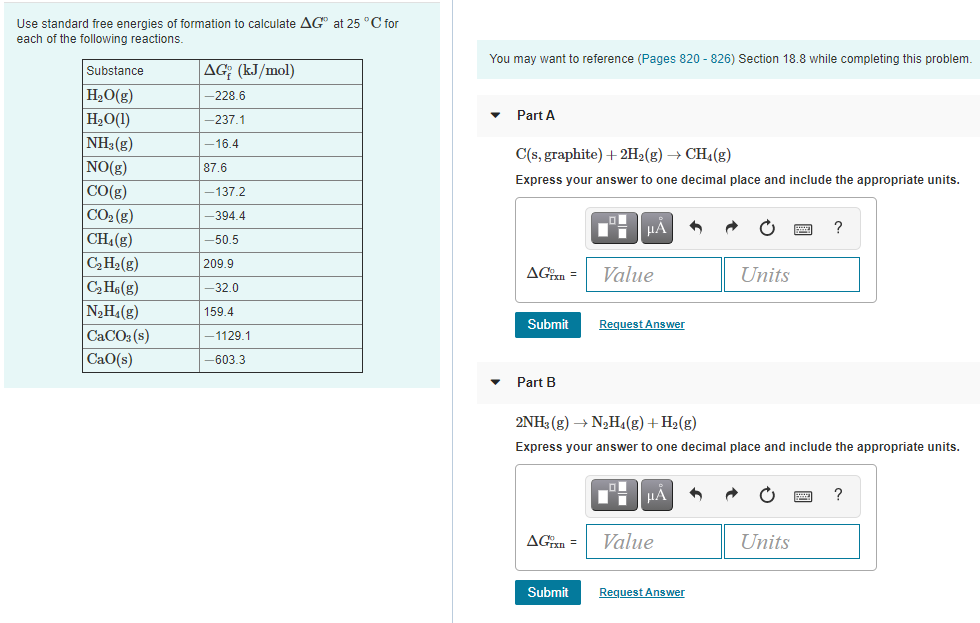Collapse Part B section triangle
The height and width of the screenshot is (623, 980).
tap(496, 382)
